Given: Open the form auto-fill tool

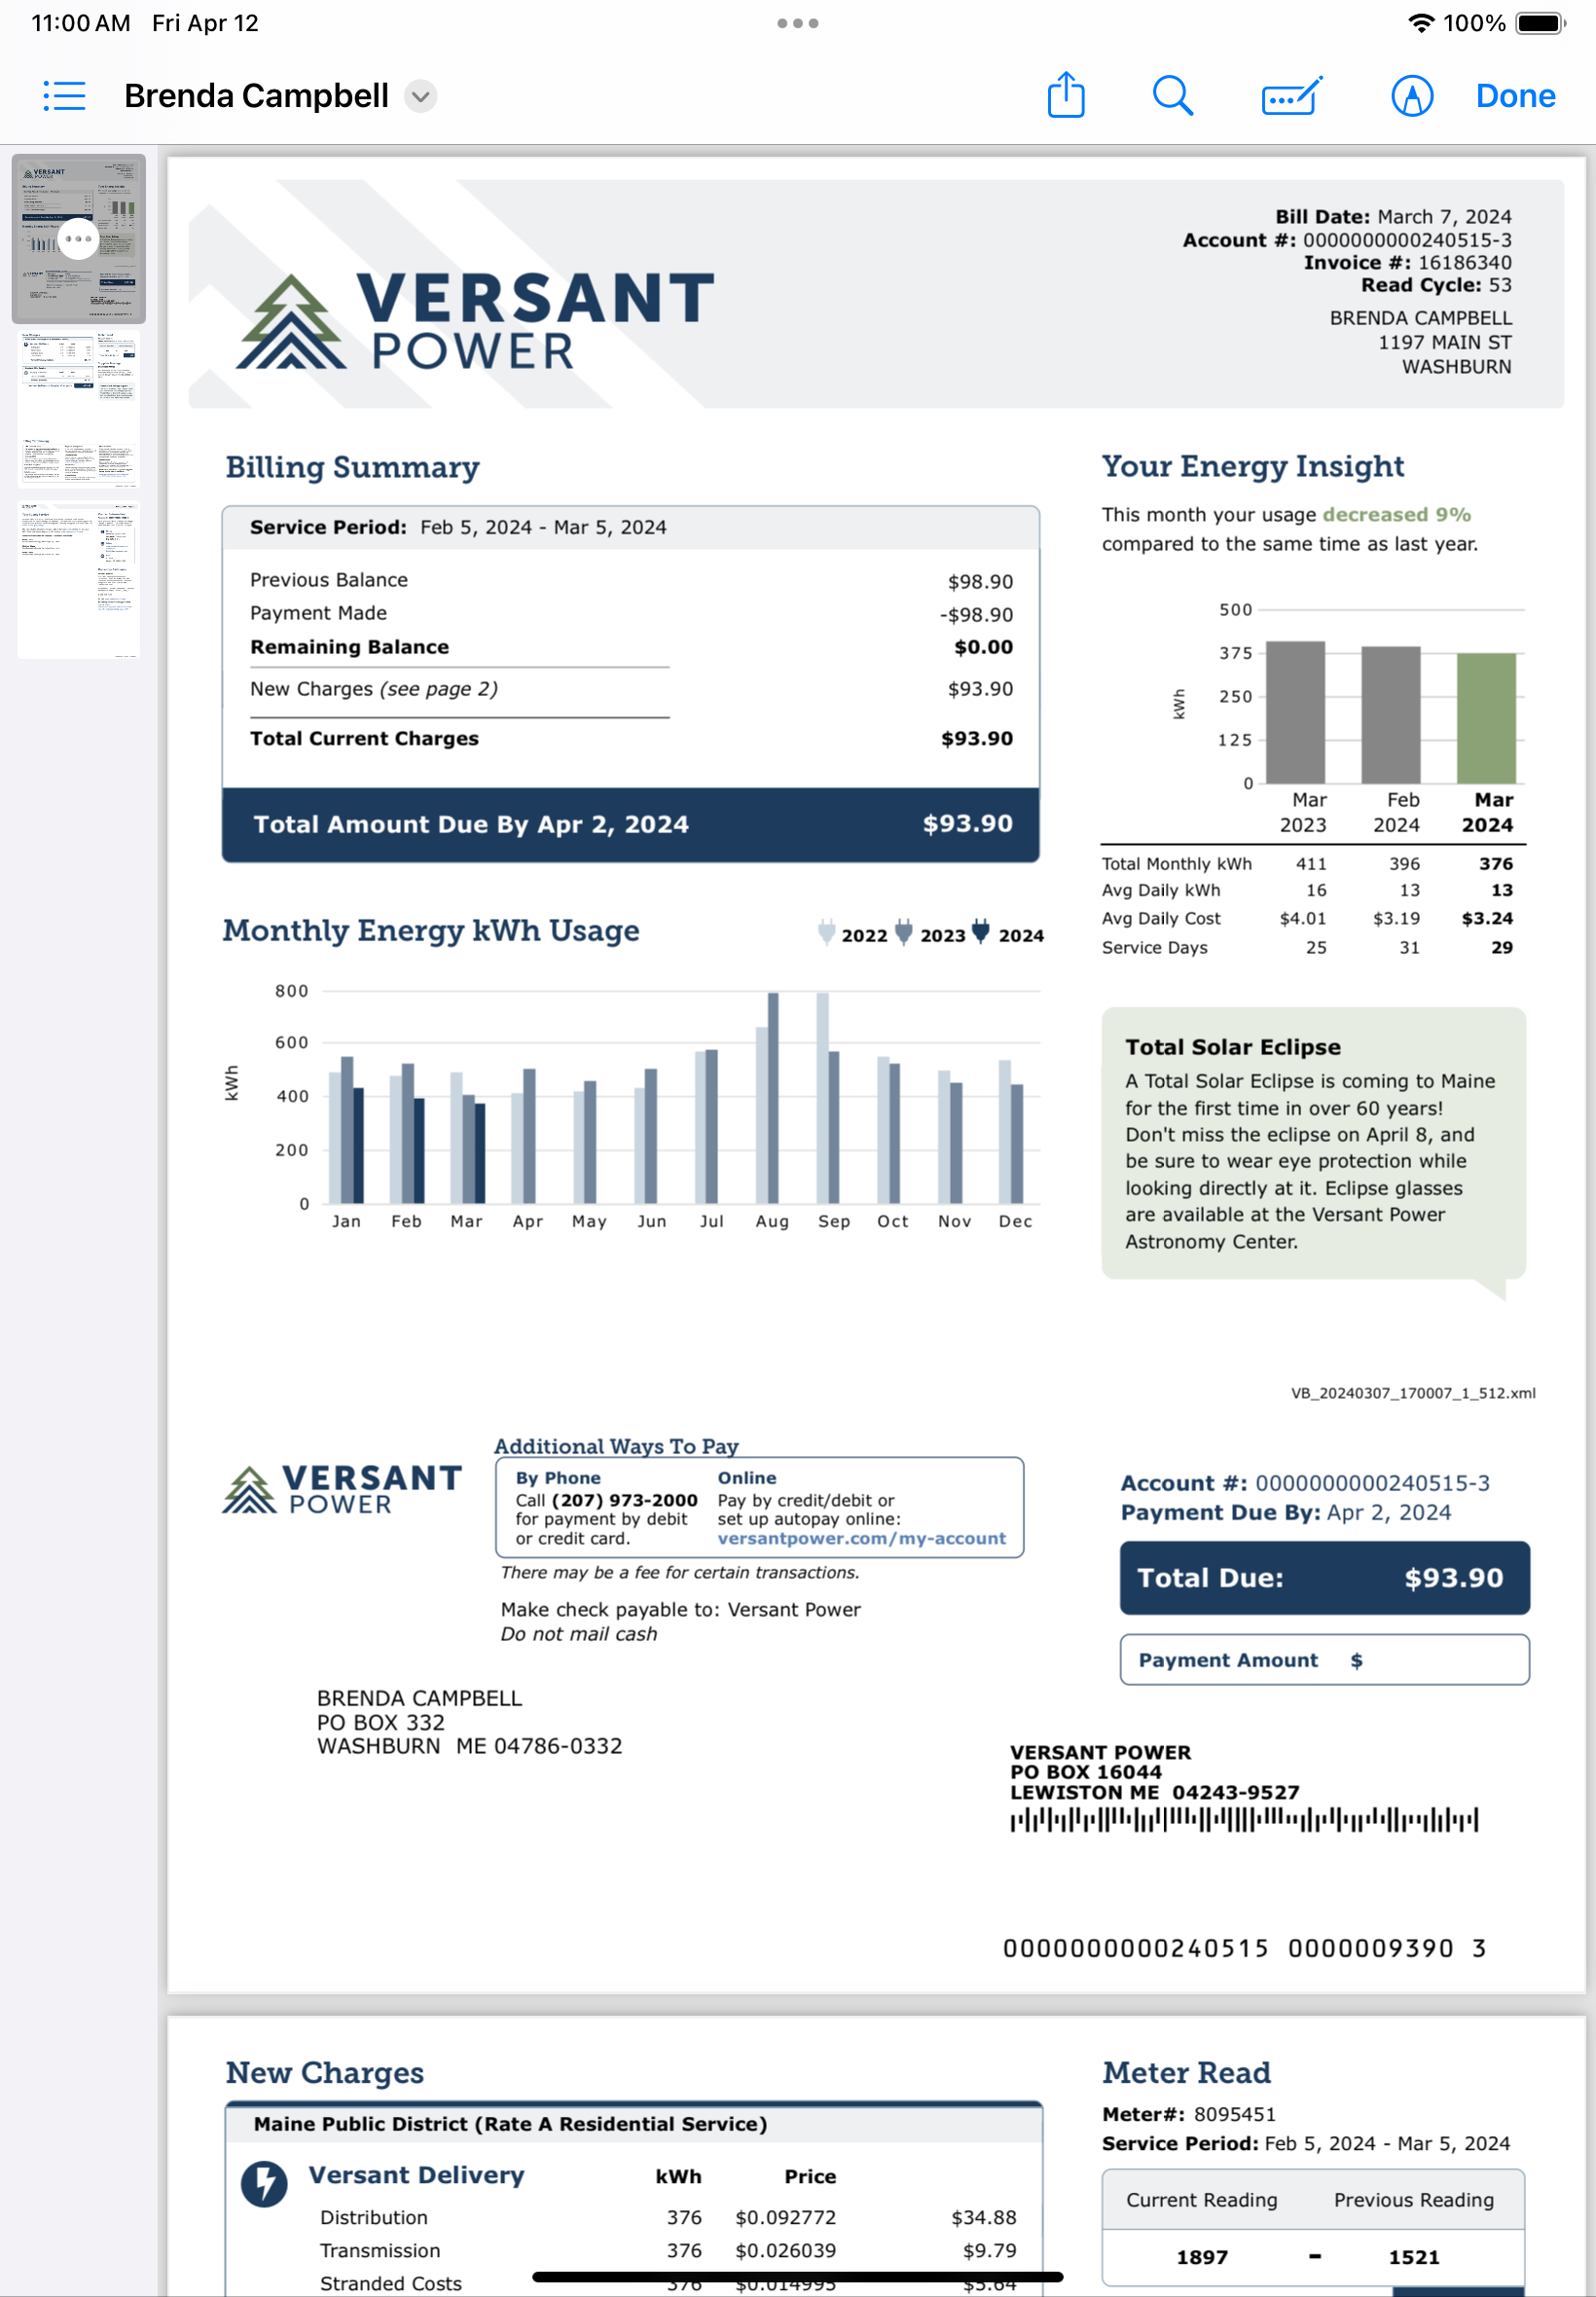Looking at the screenshot, I should (1291, 96).
